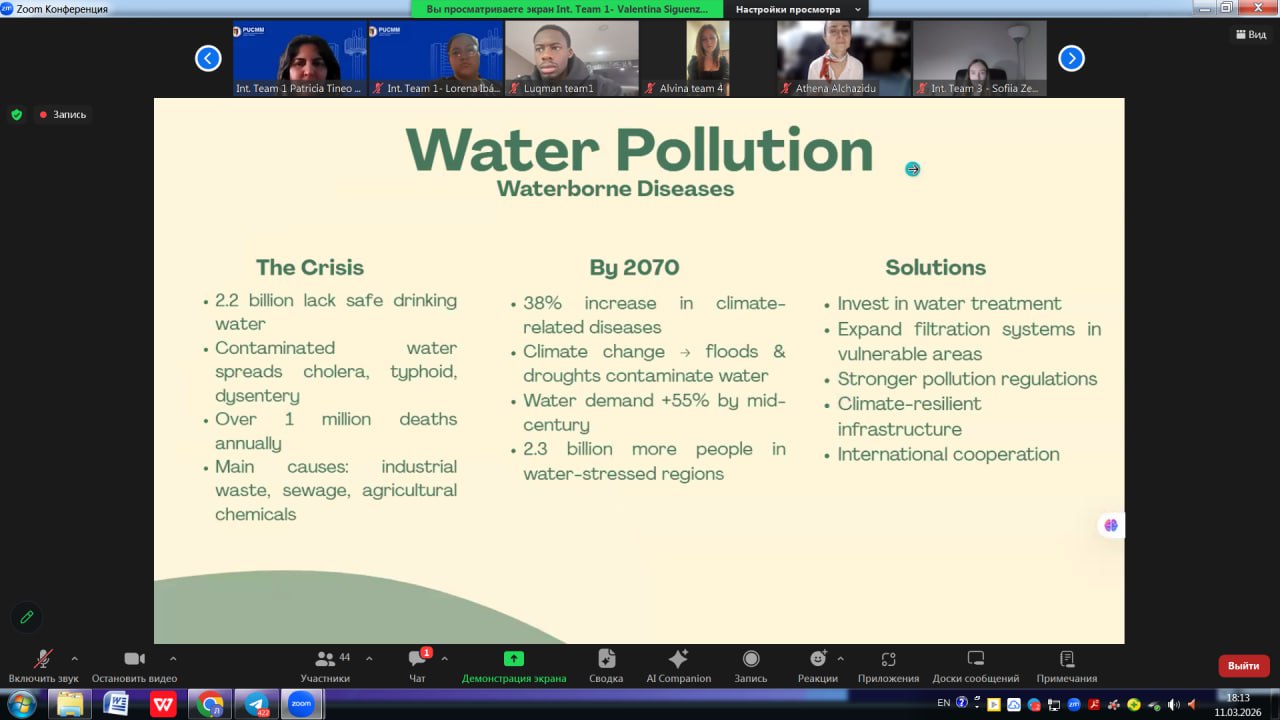Open Telegram from the Windows taskbar
1280x720 pixels.
click(x=255, y=704)
